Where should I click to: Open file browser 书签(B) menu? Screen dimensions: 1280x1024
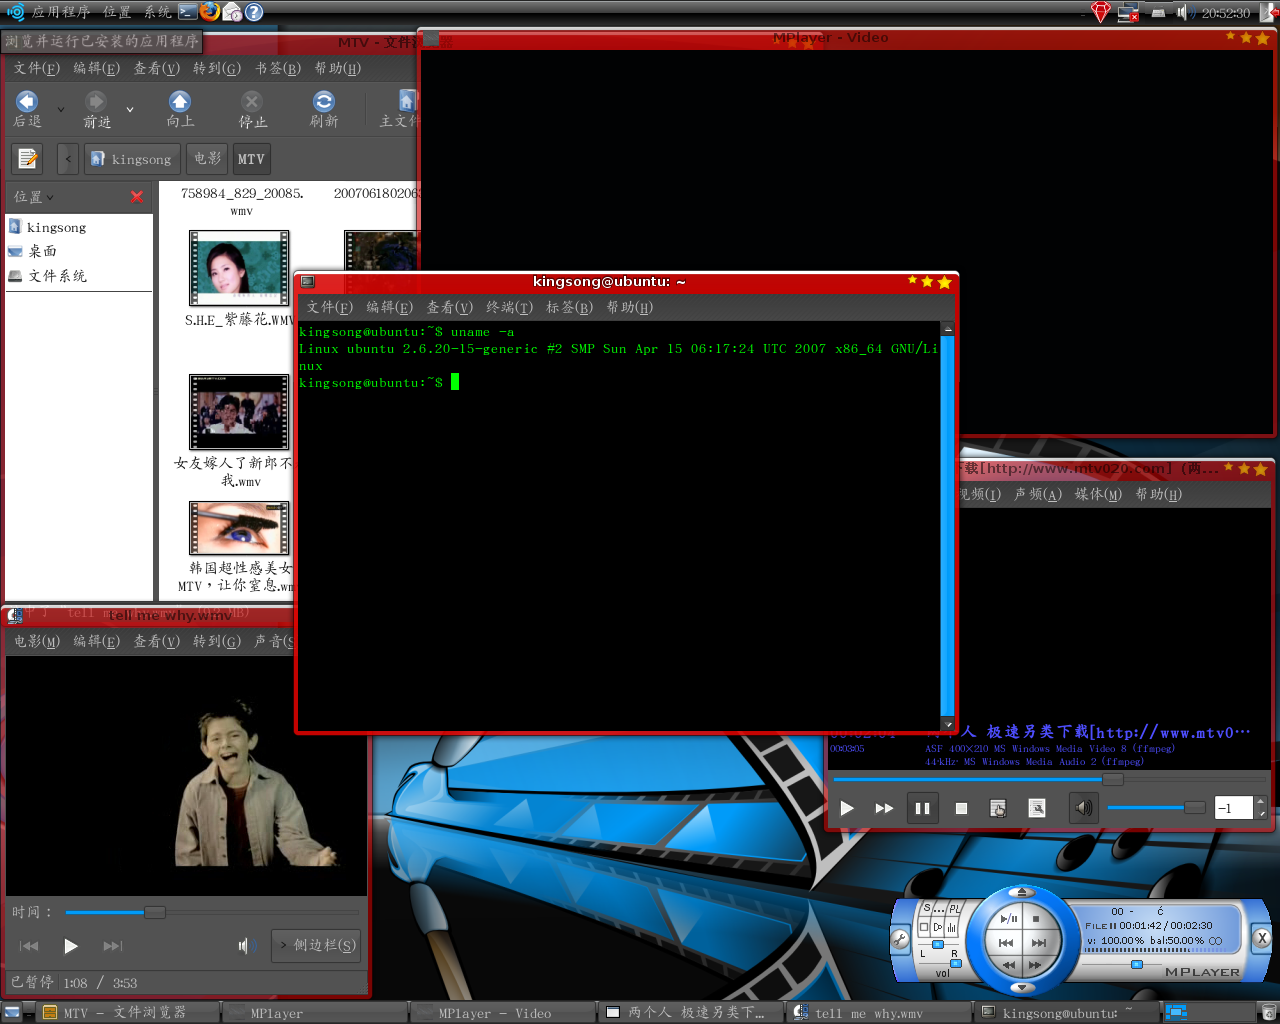point(277,68)
